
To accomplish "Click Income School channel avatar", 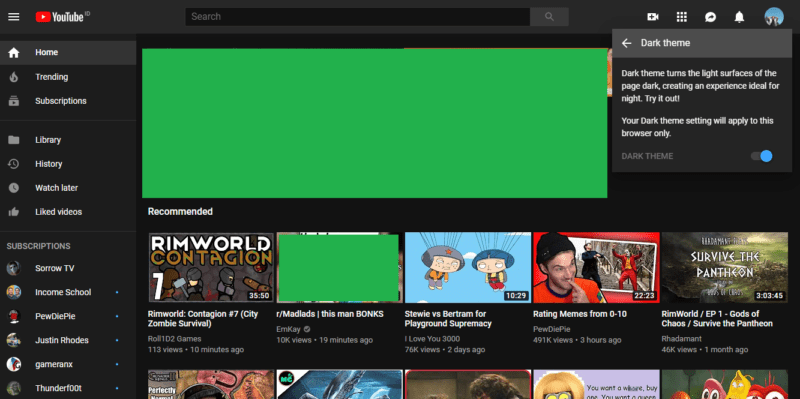I will pyautogui.click(x=14, y=292).
